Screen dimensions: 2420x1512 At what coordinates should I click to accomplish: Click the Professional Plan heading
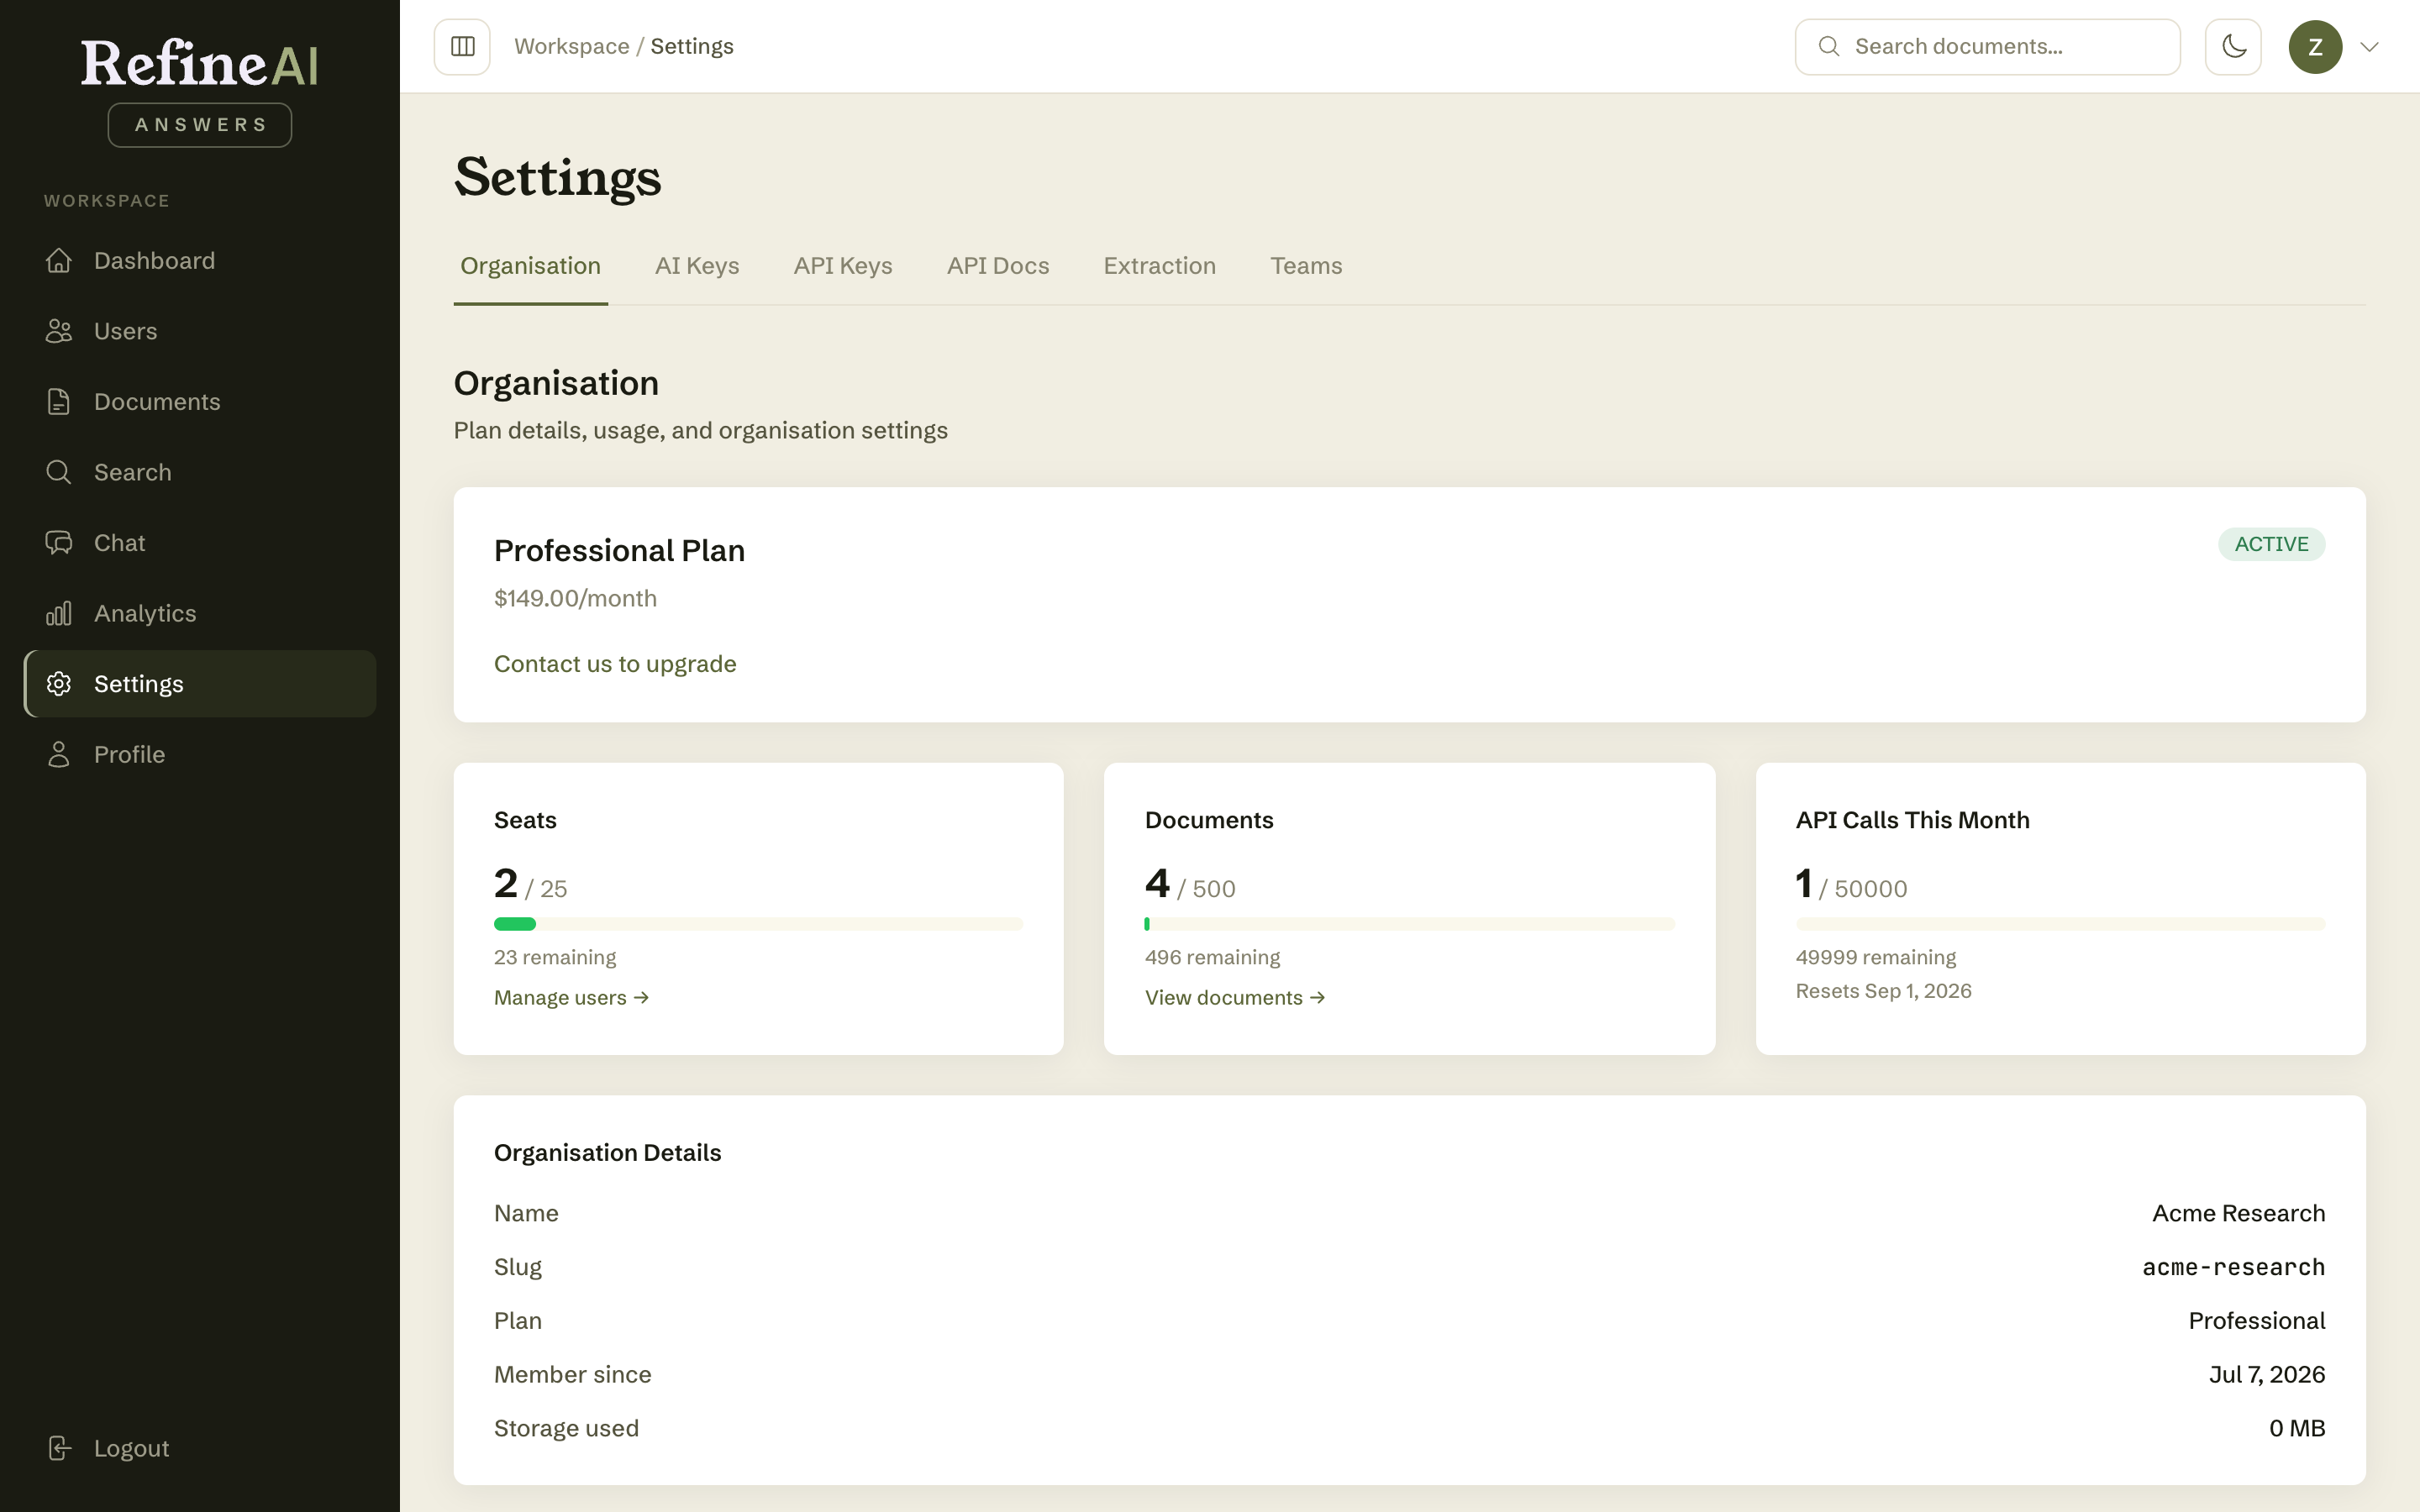[x=619, y=551]
